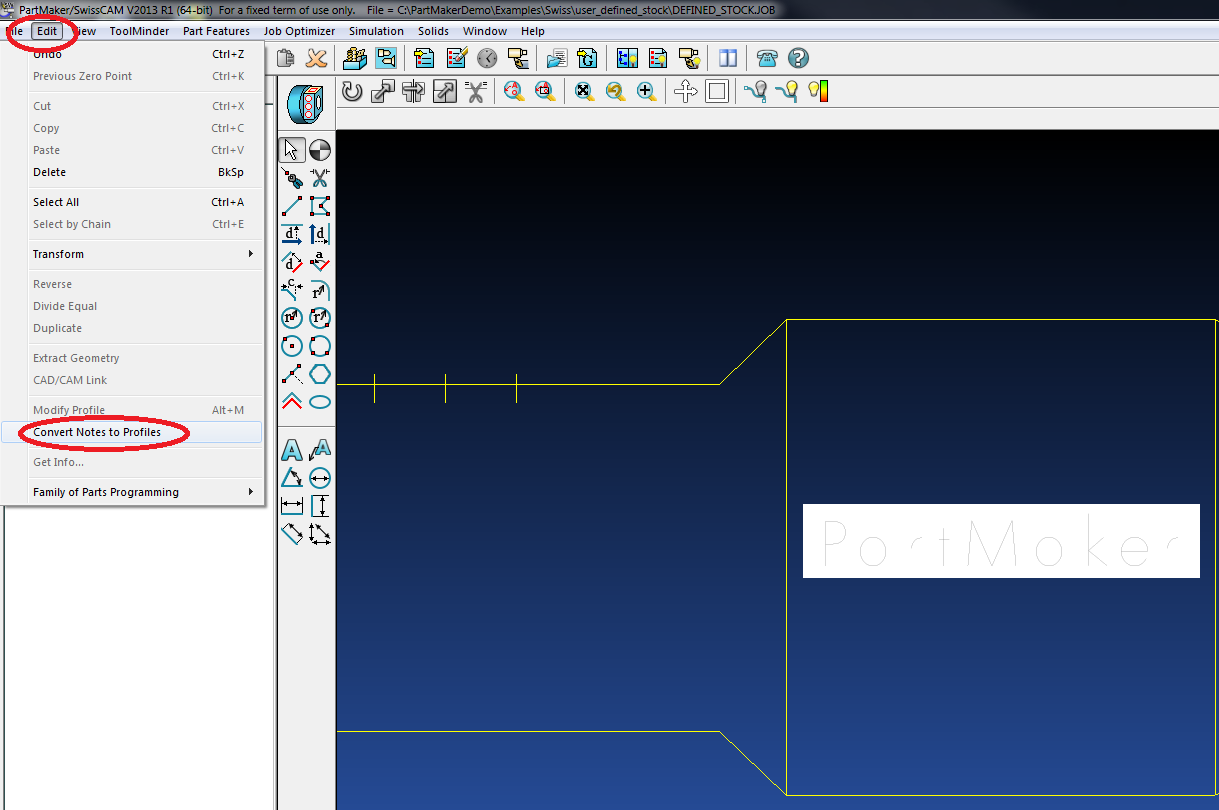Screen dimensions: 1219x810
Task: Select the zero point origin tool
Action: tap(320, 150)
